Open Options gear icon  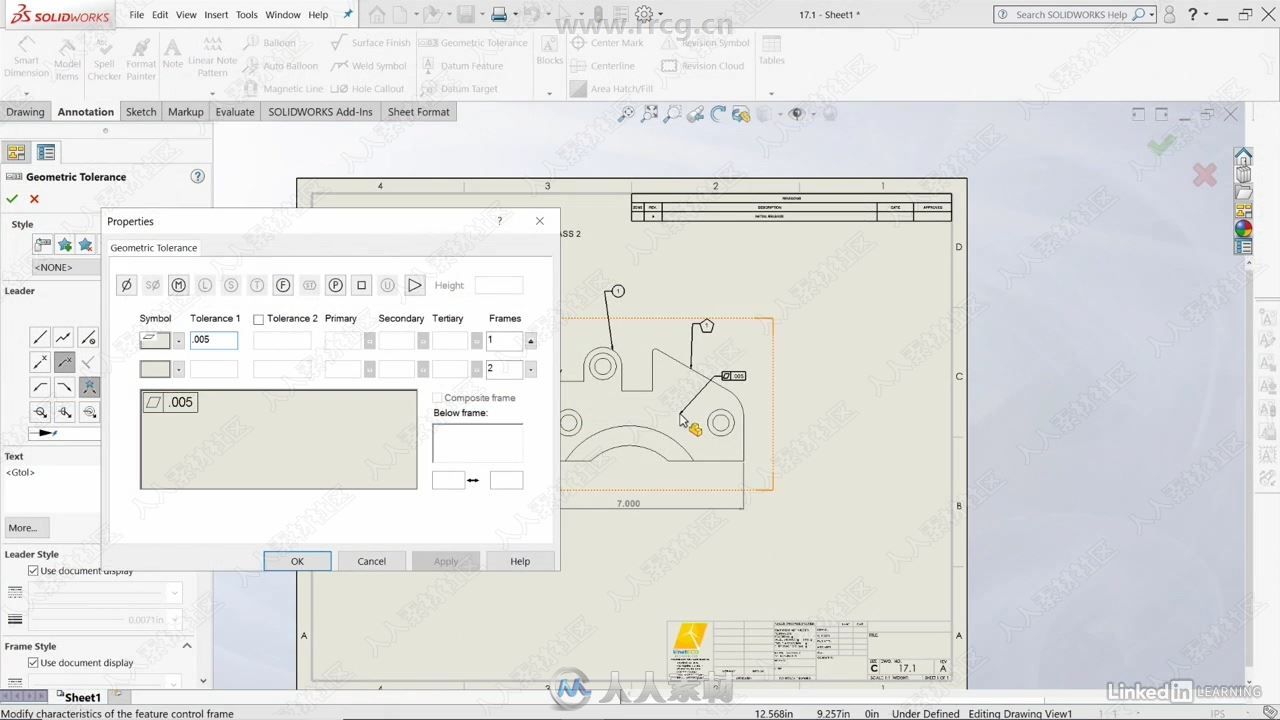click(x=644, y=14)
